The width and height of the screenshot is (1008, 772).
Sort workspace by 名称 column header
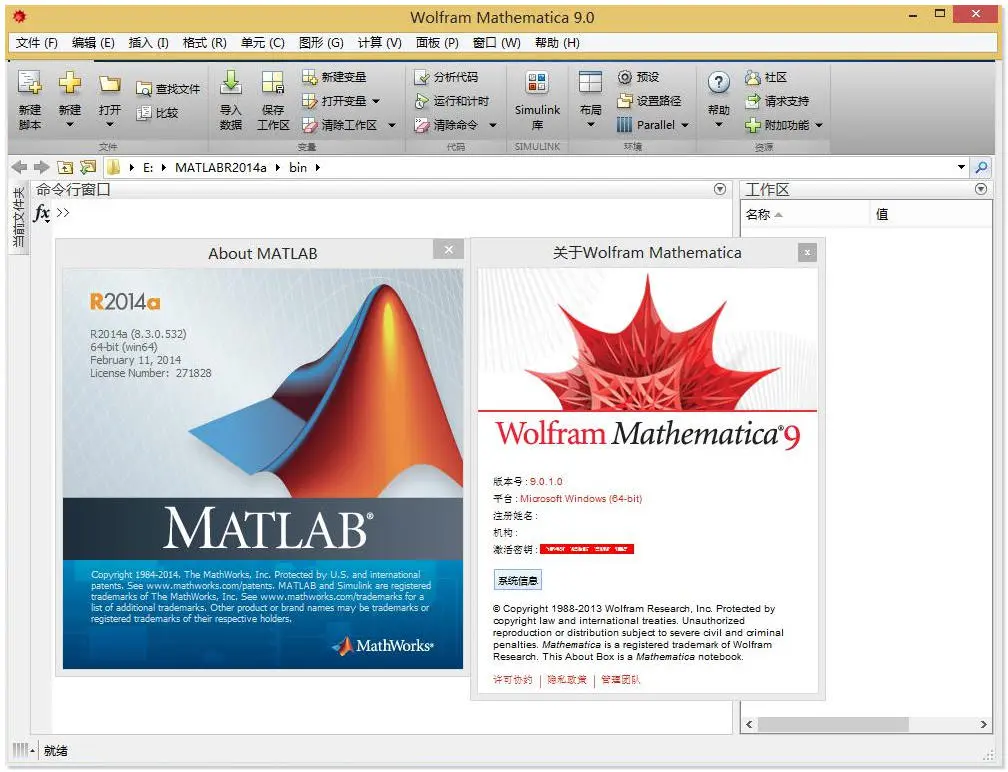tap(805, 215)
